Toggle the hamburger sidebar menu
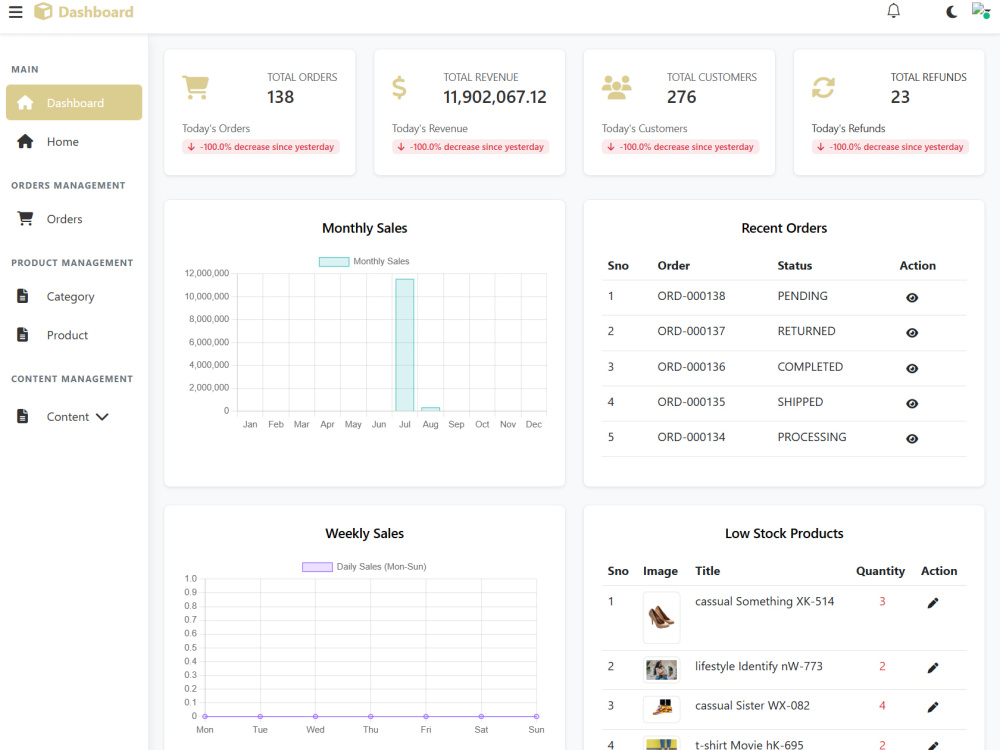The height and width of the screenshot is (750, 1000). tap(15, 12)
